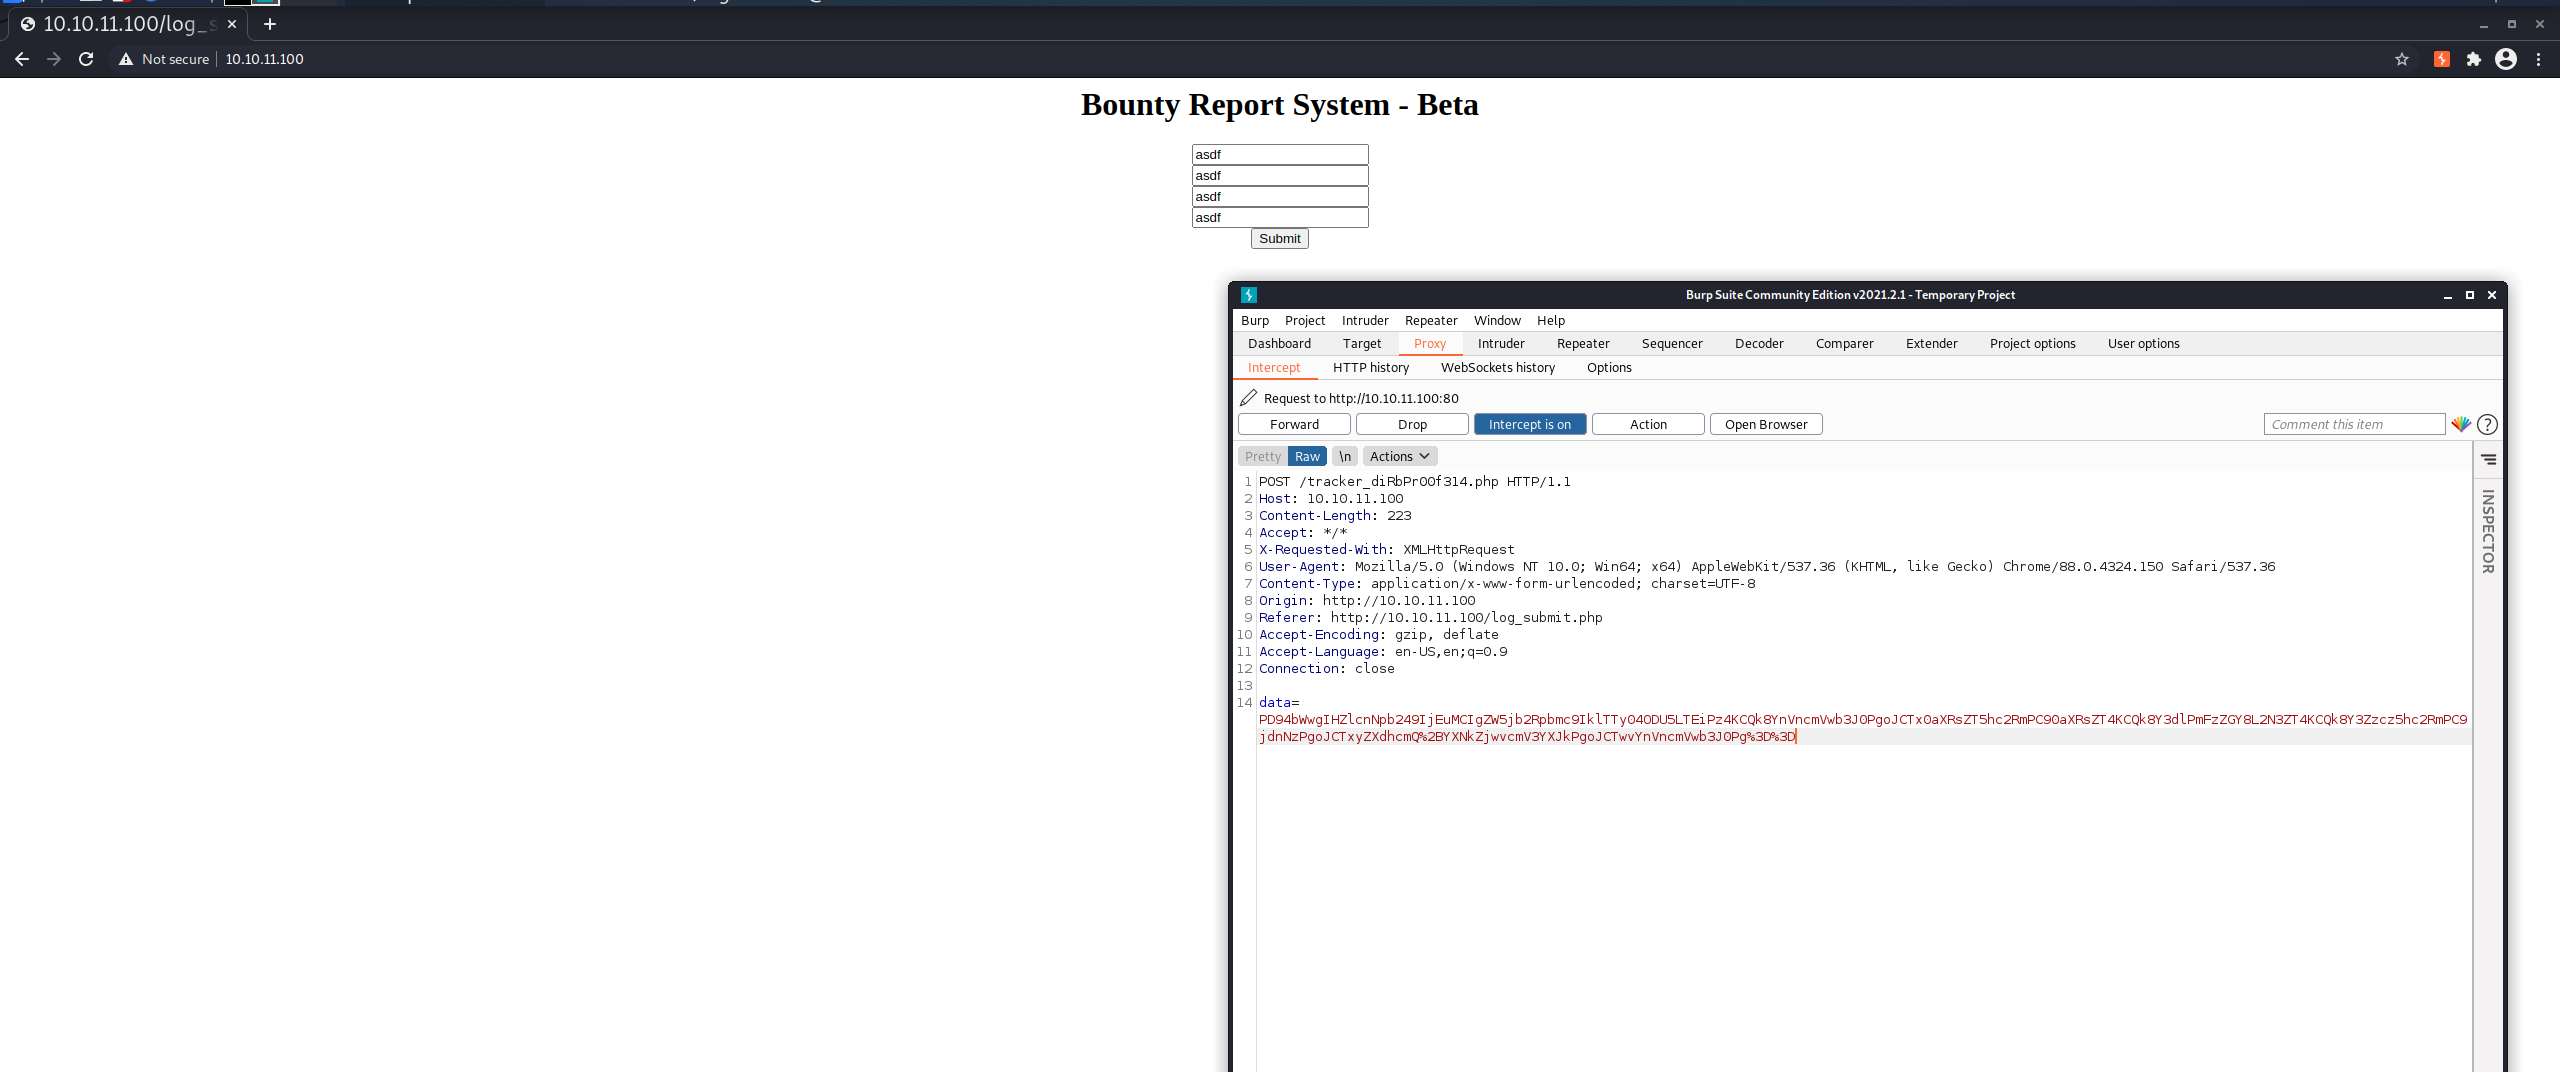Click Open Browser button
Viewport: 2560px width, 1072px height.
coord(1766,424)
